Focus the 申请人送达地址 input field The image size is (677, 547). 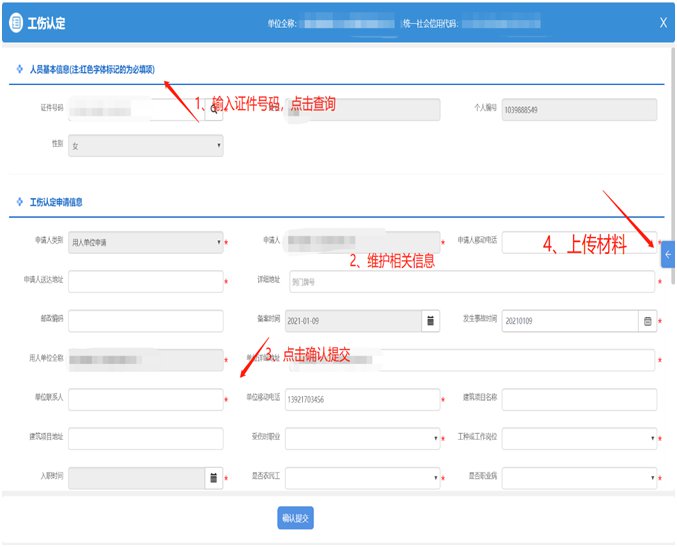tap(145, 281)
